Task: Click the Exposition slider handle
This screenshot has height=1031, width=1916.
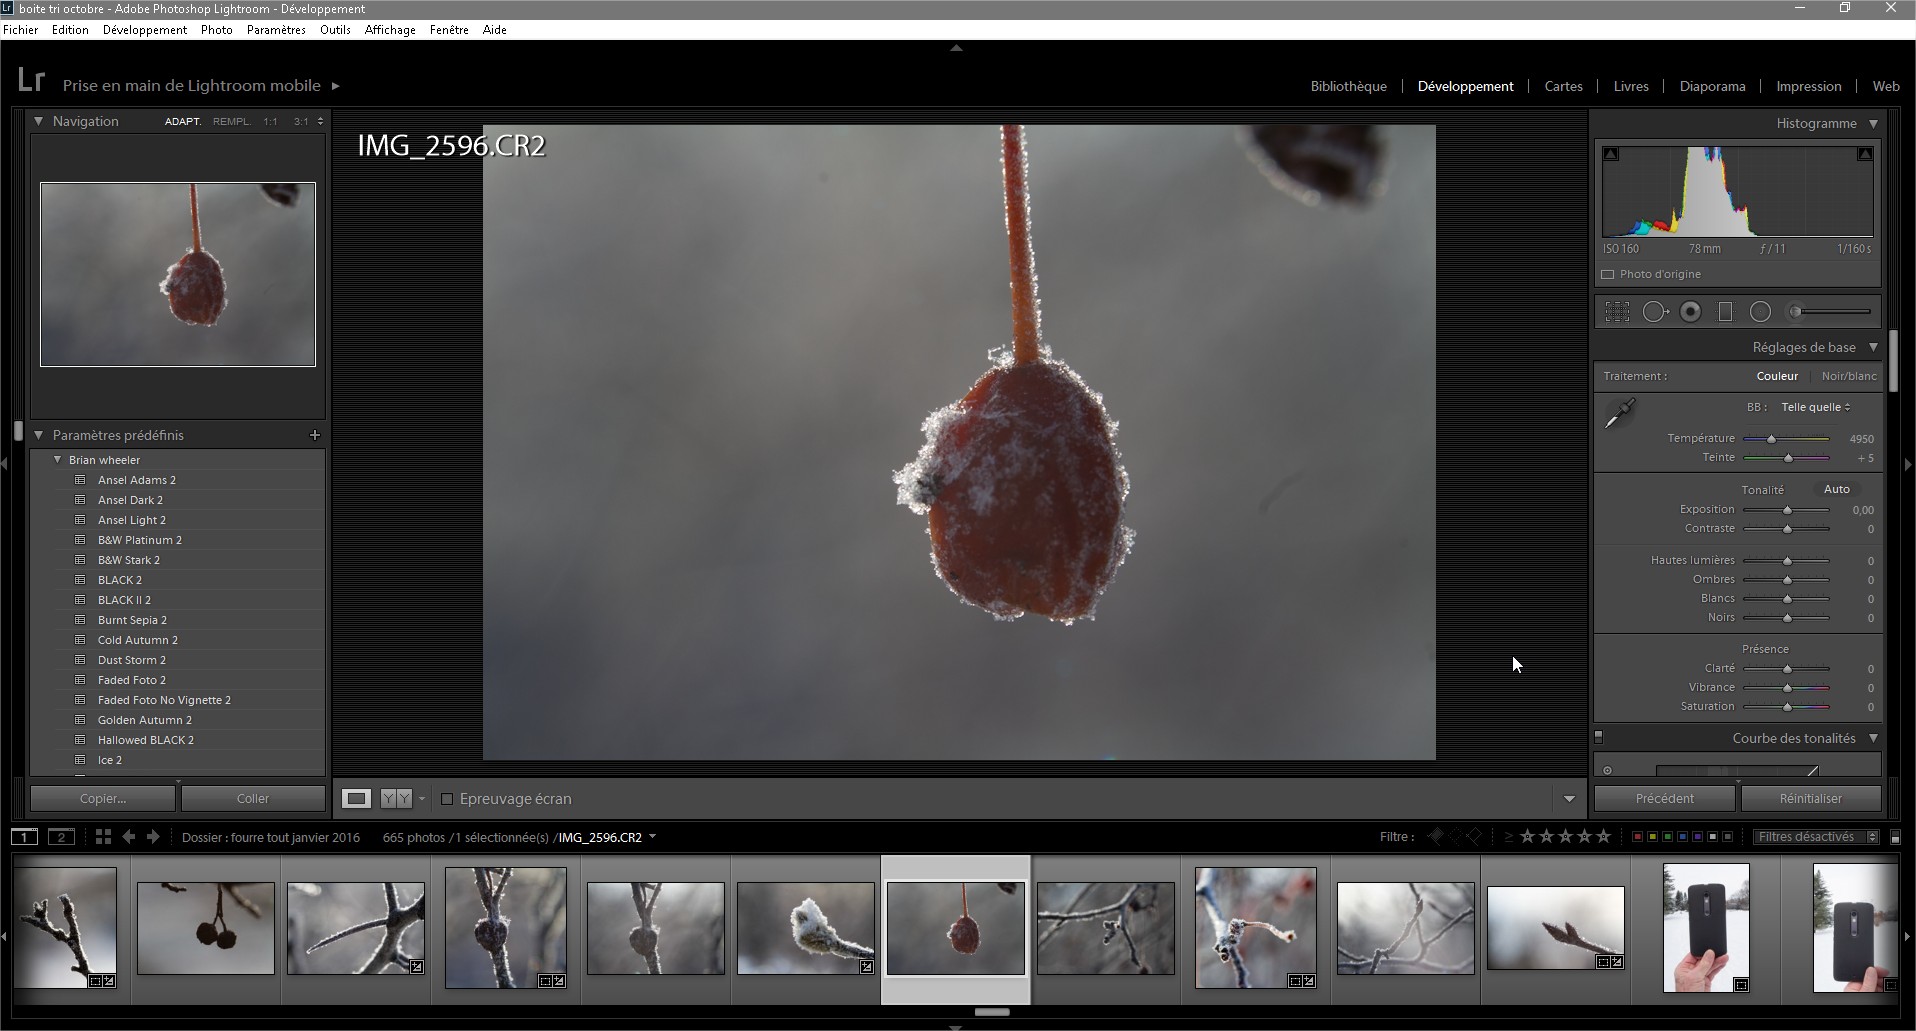Action: 1787,510
